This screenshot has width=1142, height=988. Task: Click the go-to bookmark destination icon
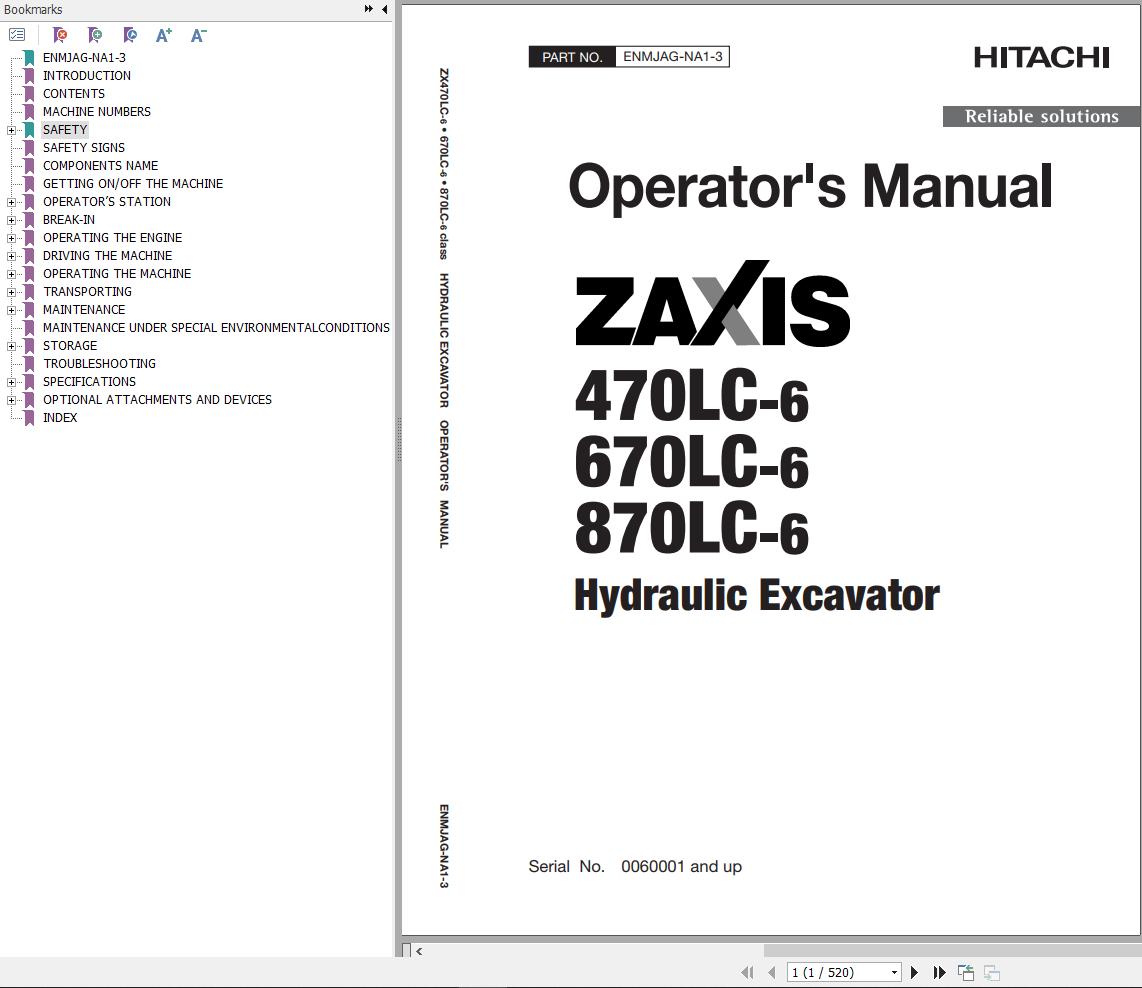[x=130, y=34]
